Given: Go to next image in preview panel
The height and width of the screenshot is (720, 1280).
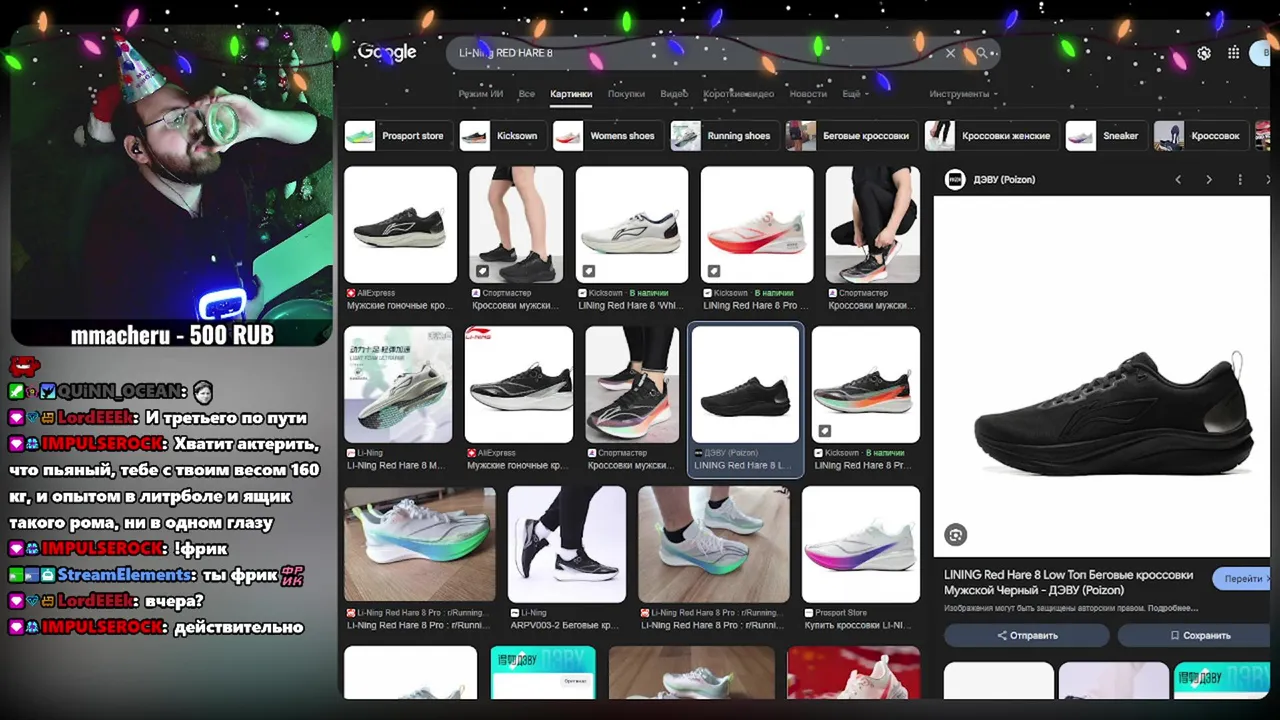Looking at the screenshot, I should click(x=1209, y=180).
